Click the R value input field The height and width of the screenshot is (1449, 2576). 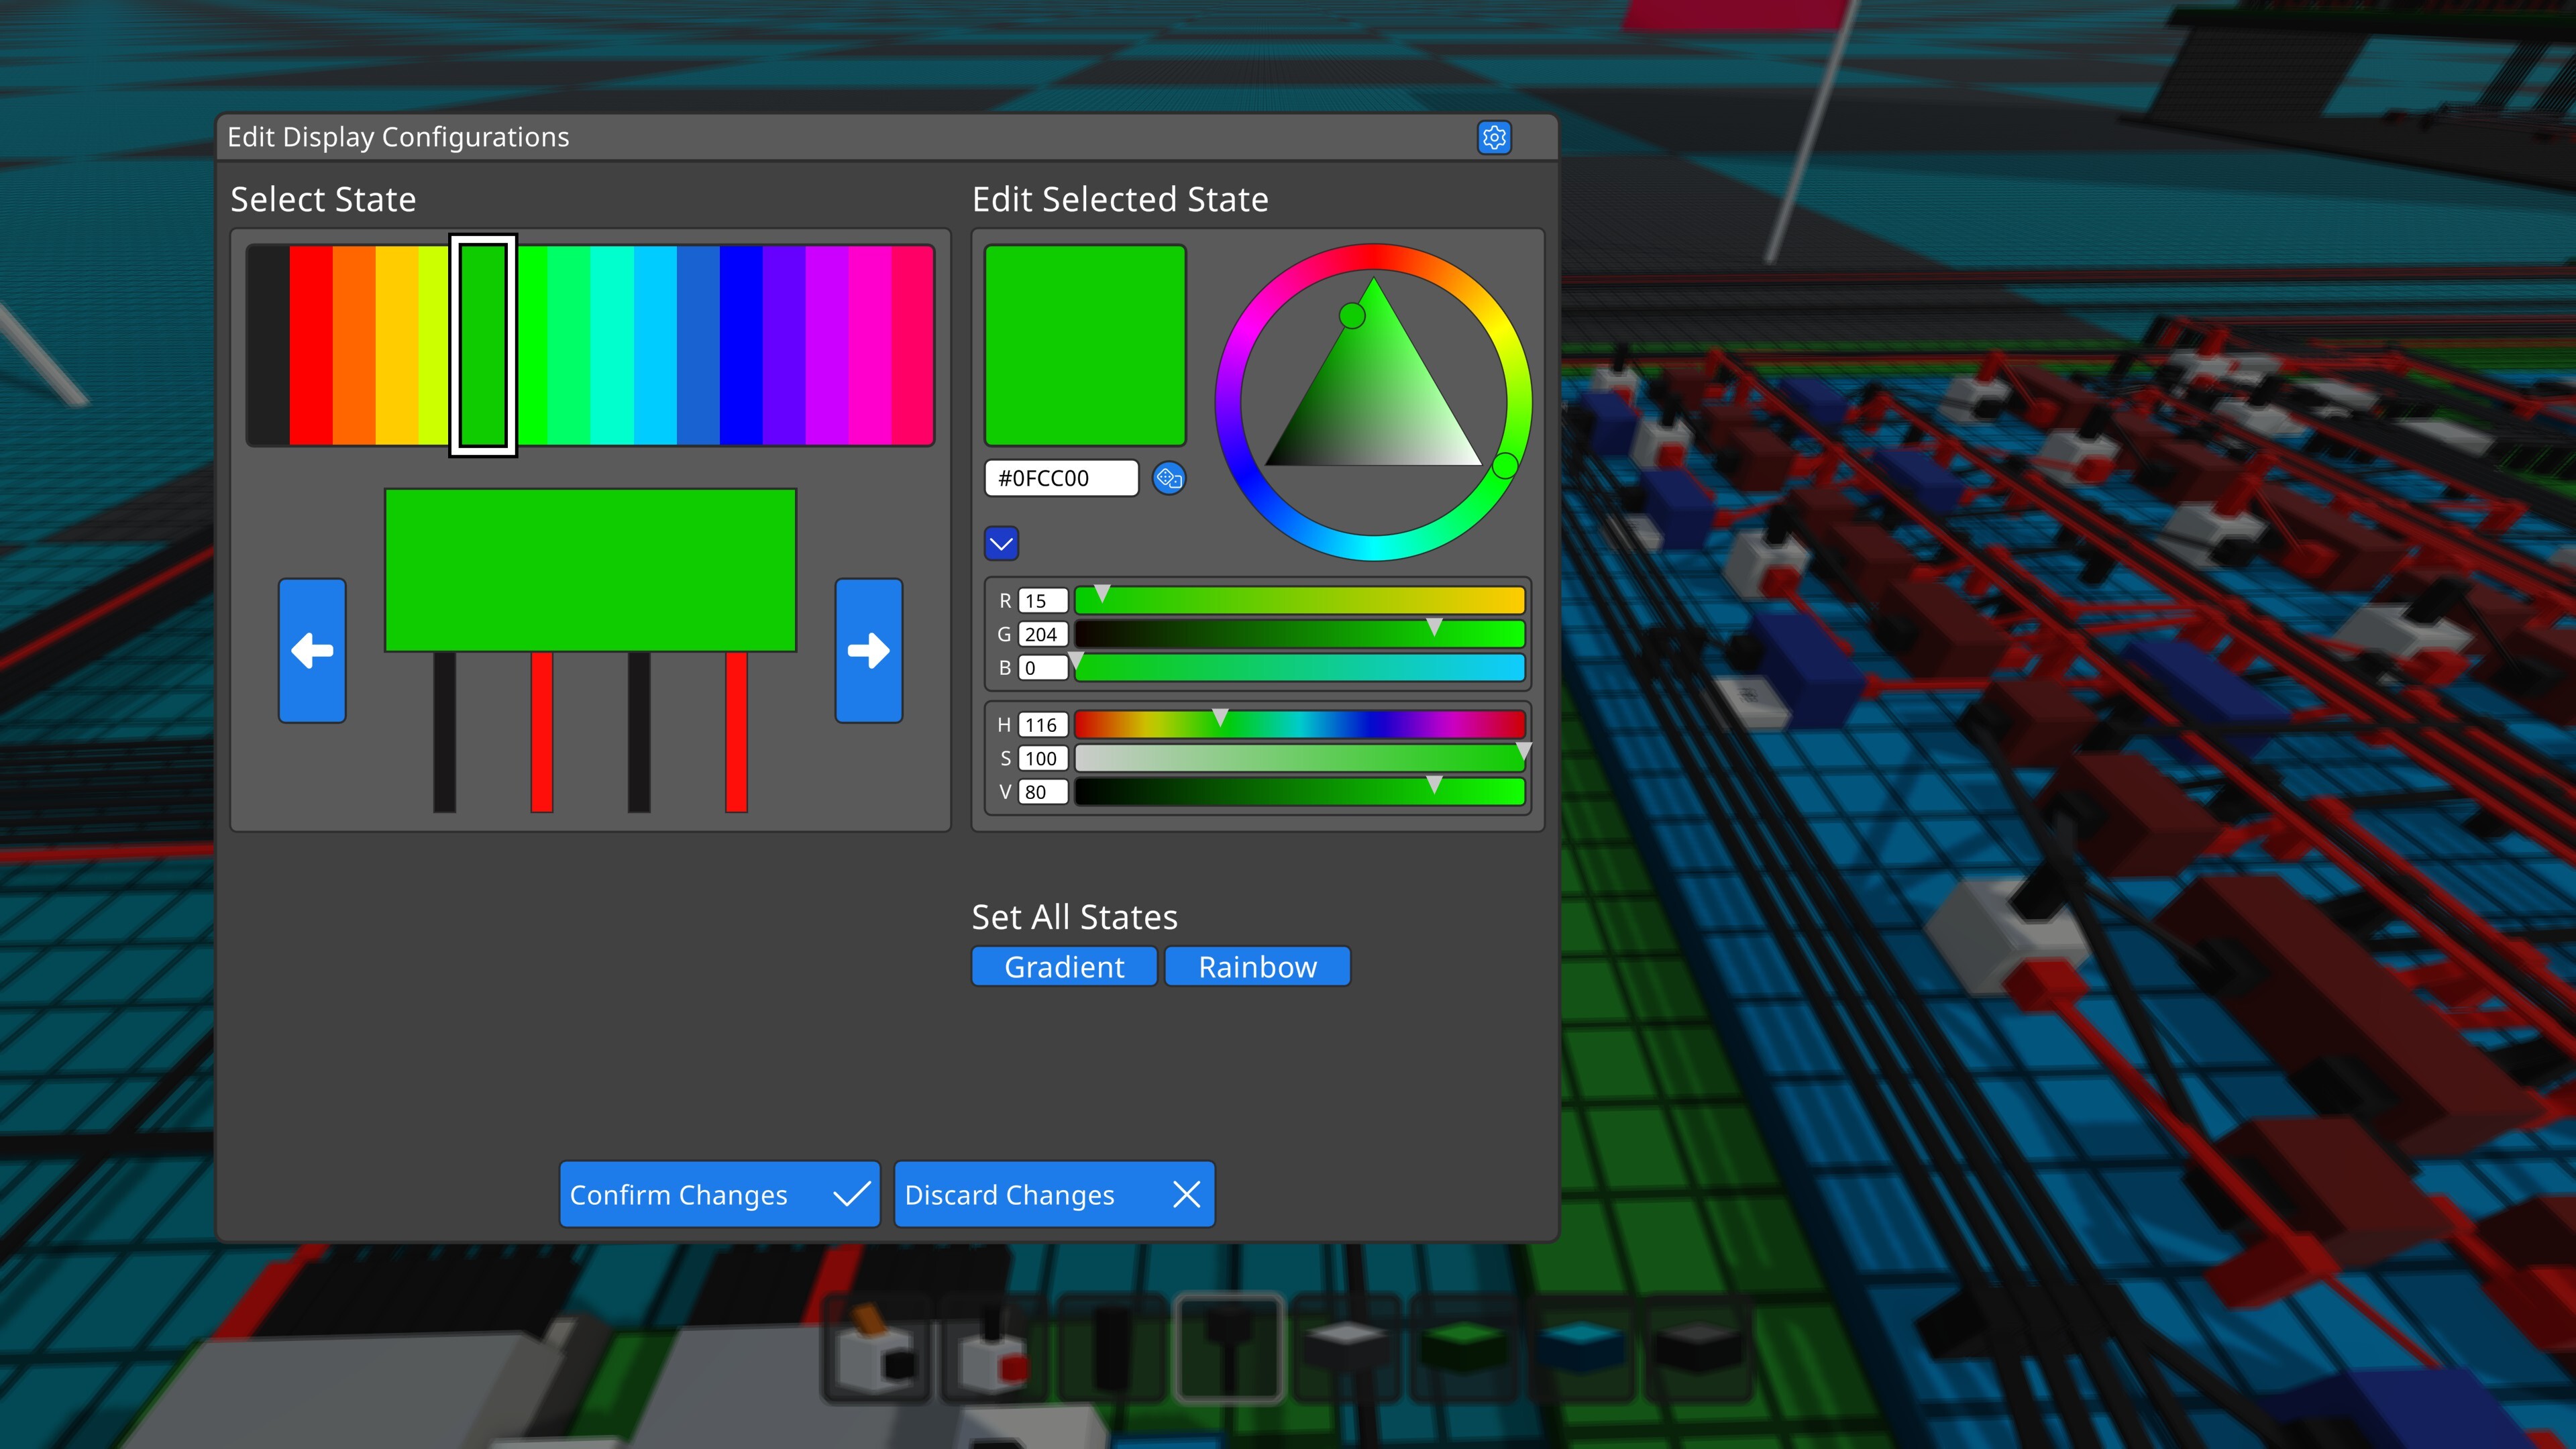pyautogui.click(x=1042, y=601)
